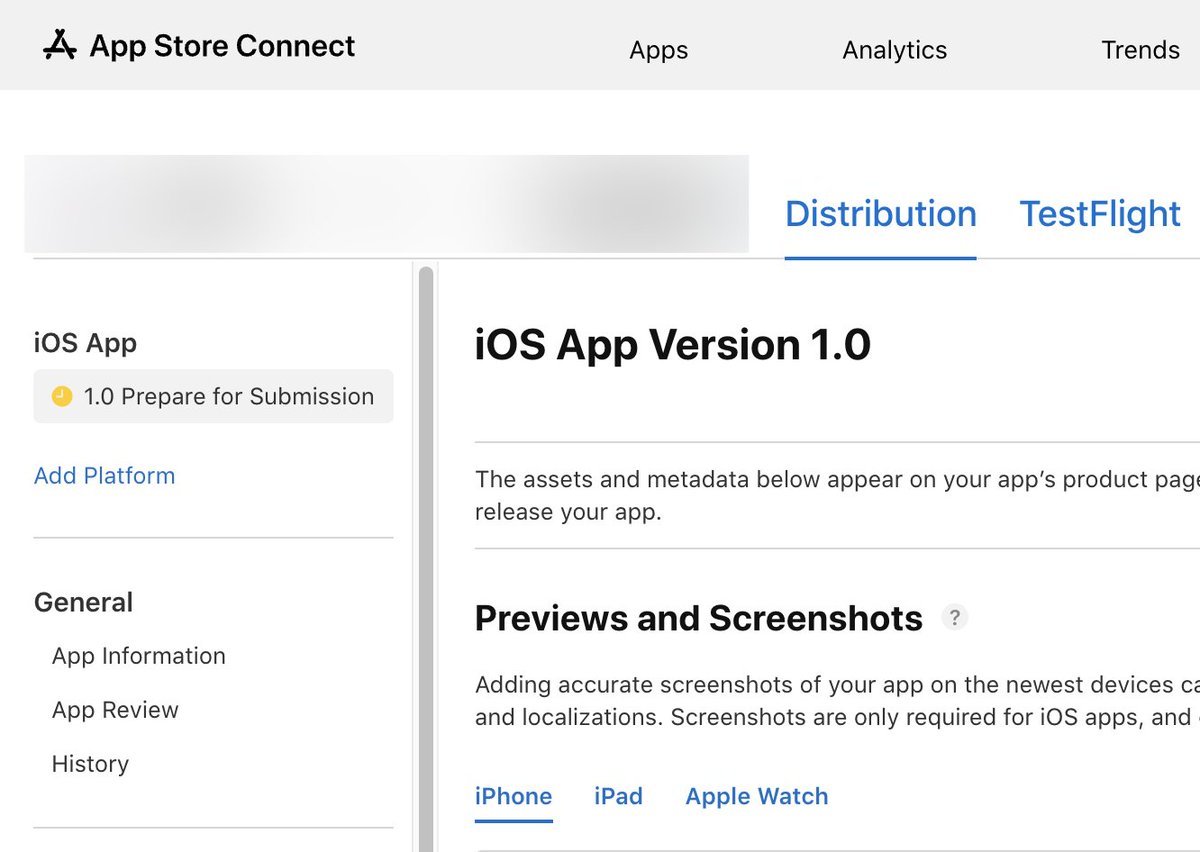This screenshot has width=1200, height=852.
Task: Click the sidebar vertical scrollbar
Action: pyautogui.click(x=426, y=558)
